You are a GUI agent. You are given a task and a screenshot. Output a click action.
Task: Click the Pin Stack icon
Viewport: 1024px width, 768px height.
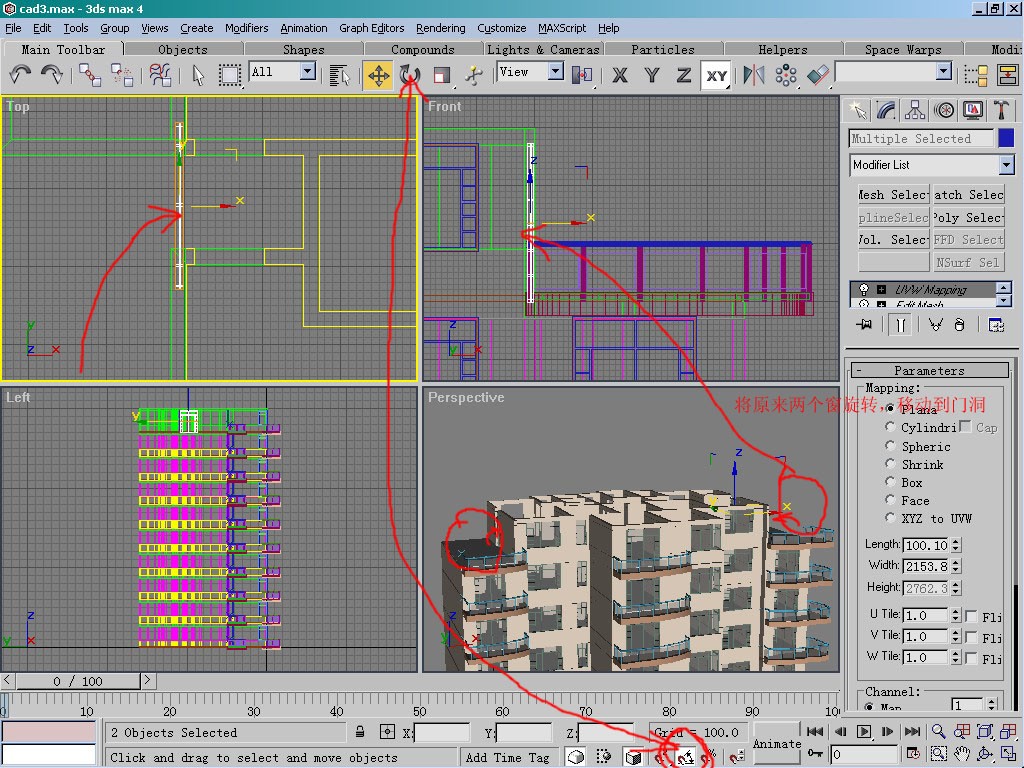tap(864, 324)
